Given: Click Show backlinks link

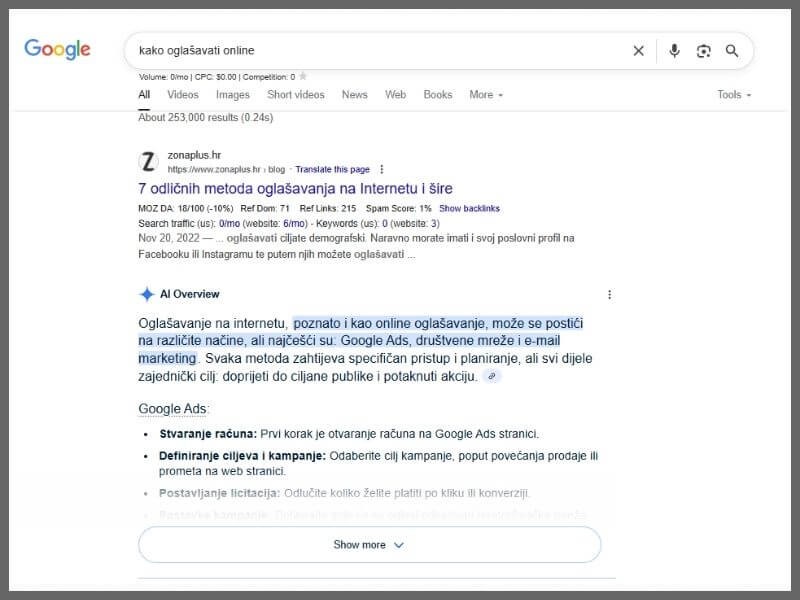Looking at the screenshot, I should [x=469, y=209].
